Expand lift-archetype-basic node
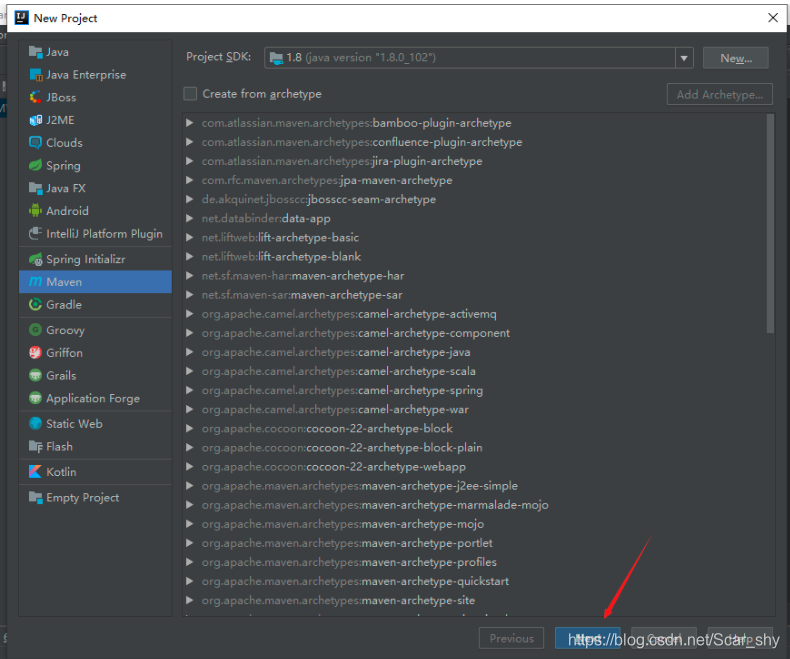The image size is (790, 659). coord(189,237)
